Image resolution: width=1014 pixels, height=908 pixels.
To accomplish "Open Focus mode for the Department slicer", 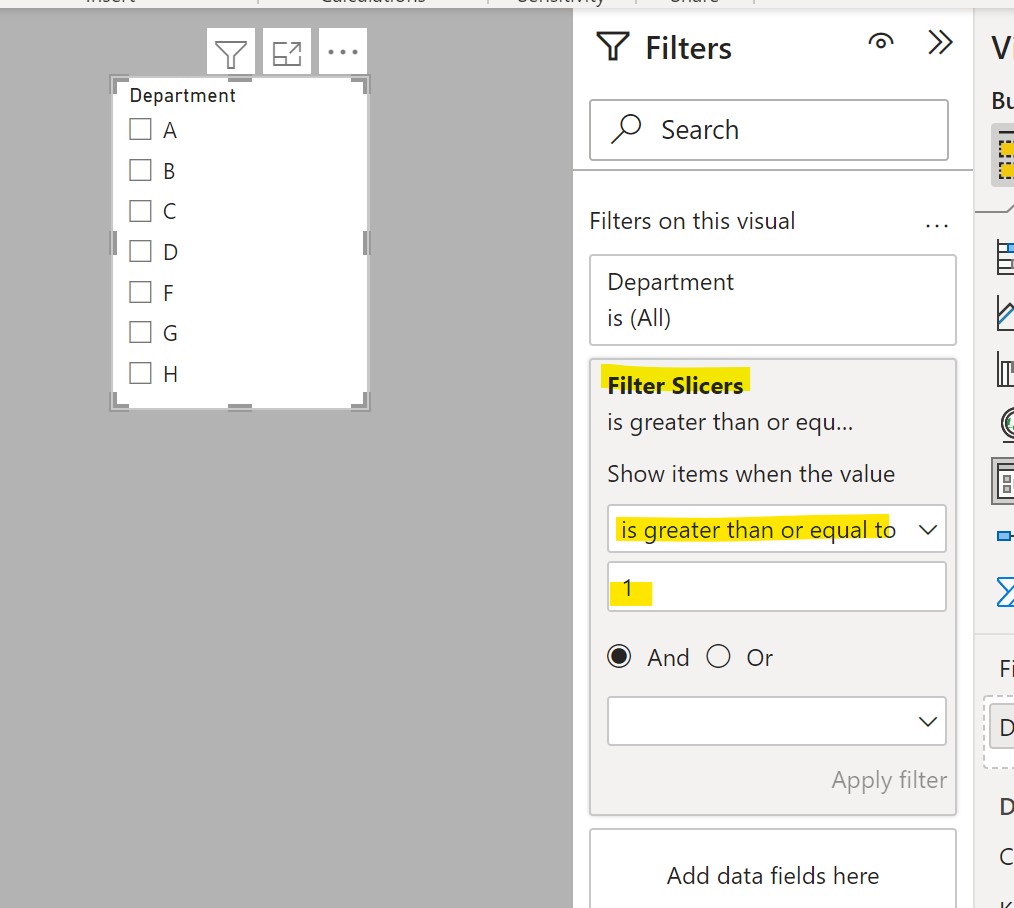I will (287, 52).
